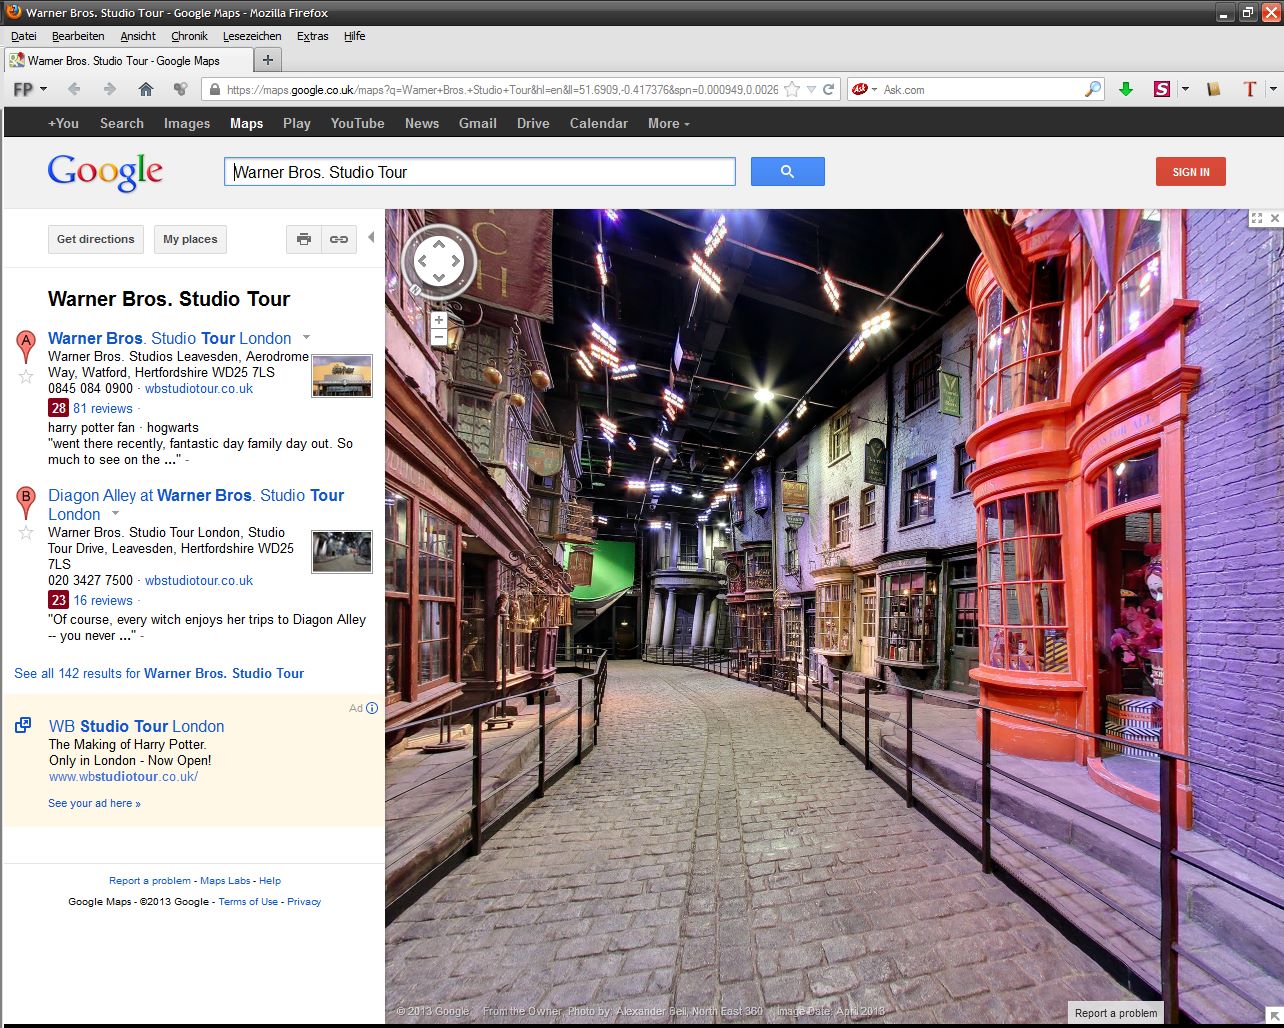Open Warner Bros. Studio Tour London thumbnail
The image size is (1284, 1028).
pyautogui.click(x=342, y=375)
